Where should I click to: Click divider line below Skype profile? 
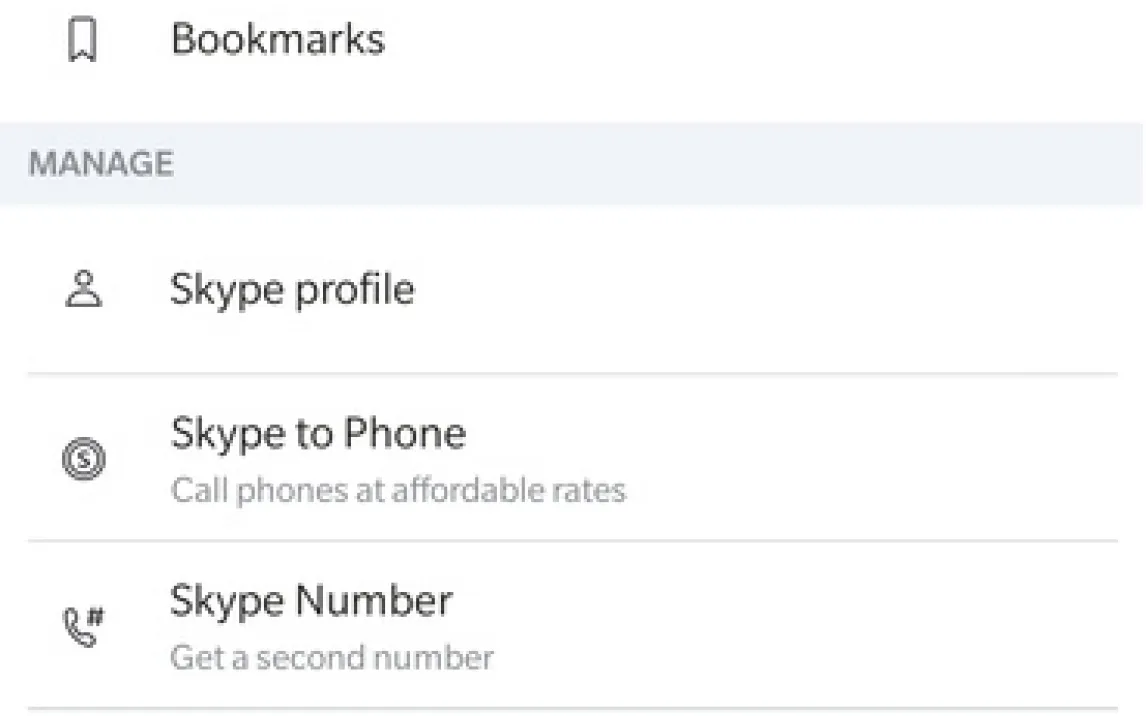point(572,374)
